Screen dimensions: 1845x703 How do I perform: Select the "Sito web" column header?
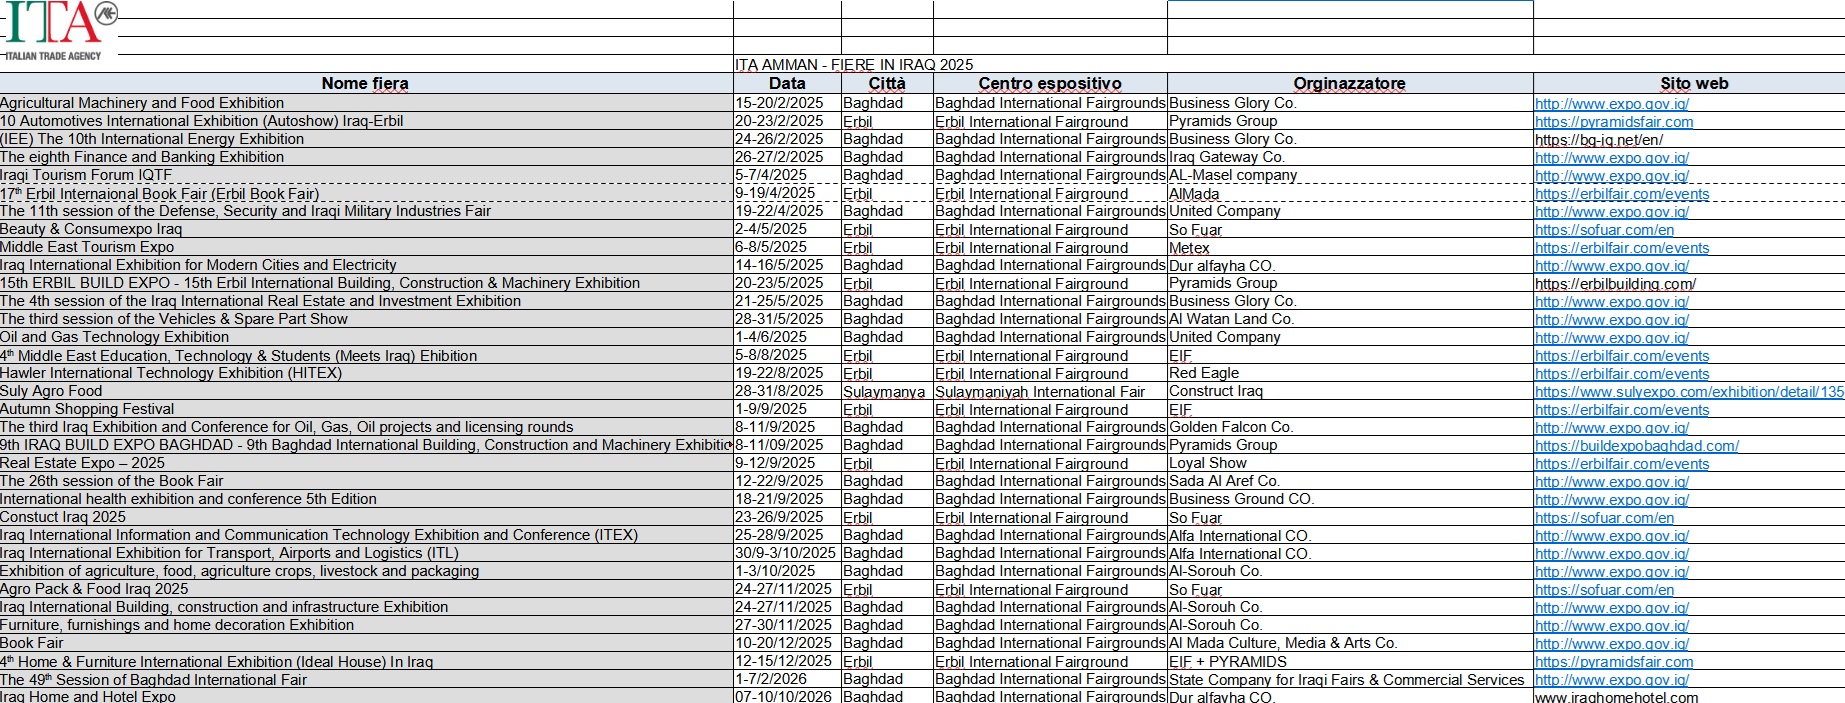1689,83
